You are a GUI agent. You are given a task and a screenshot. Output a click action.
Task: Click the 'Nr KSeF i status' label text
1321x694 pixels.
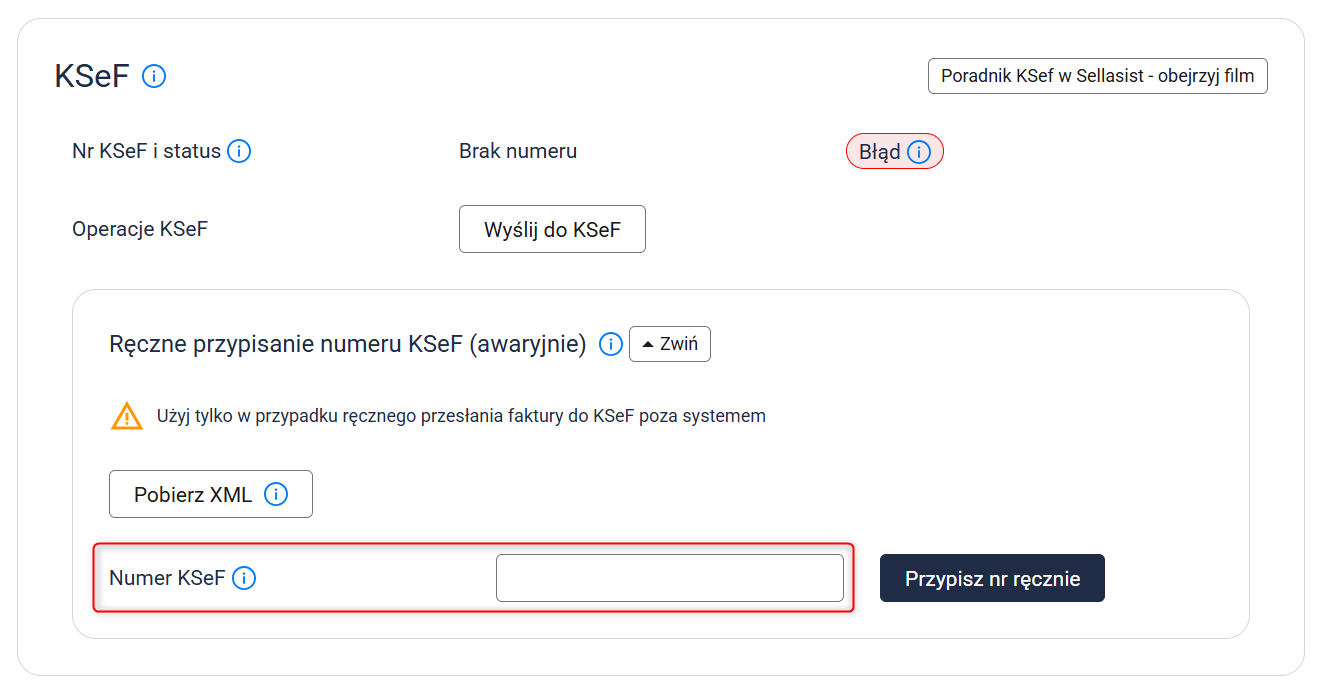pos(146,152)
